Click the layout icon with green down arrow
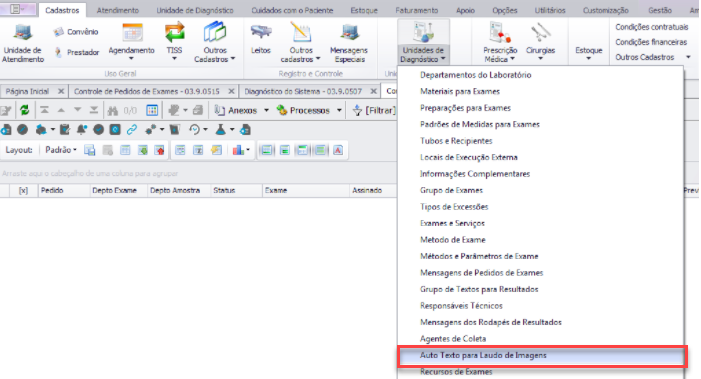 pos(143,150)
